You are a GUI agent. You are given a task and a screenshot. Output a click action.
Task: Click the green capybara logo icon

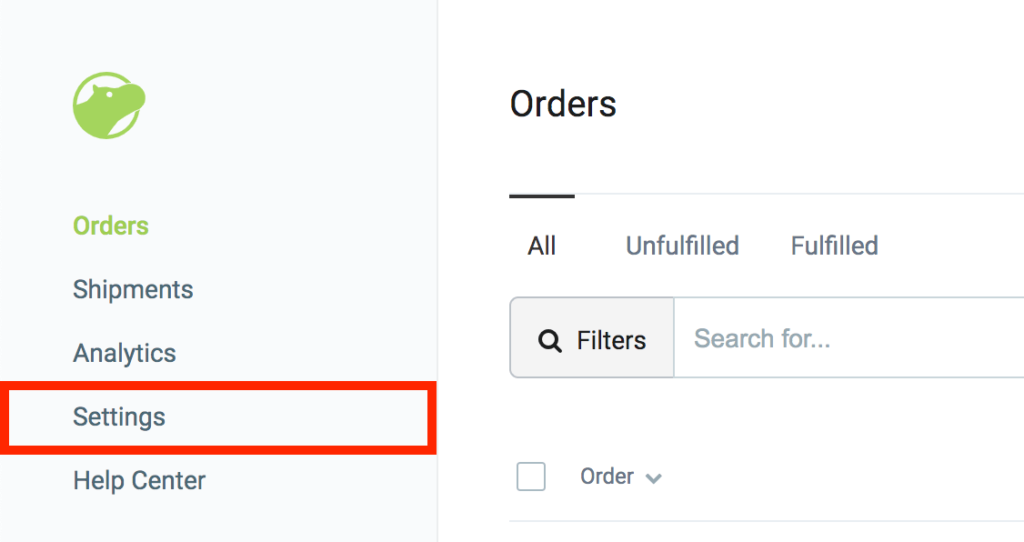coord(109,103)
